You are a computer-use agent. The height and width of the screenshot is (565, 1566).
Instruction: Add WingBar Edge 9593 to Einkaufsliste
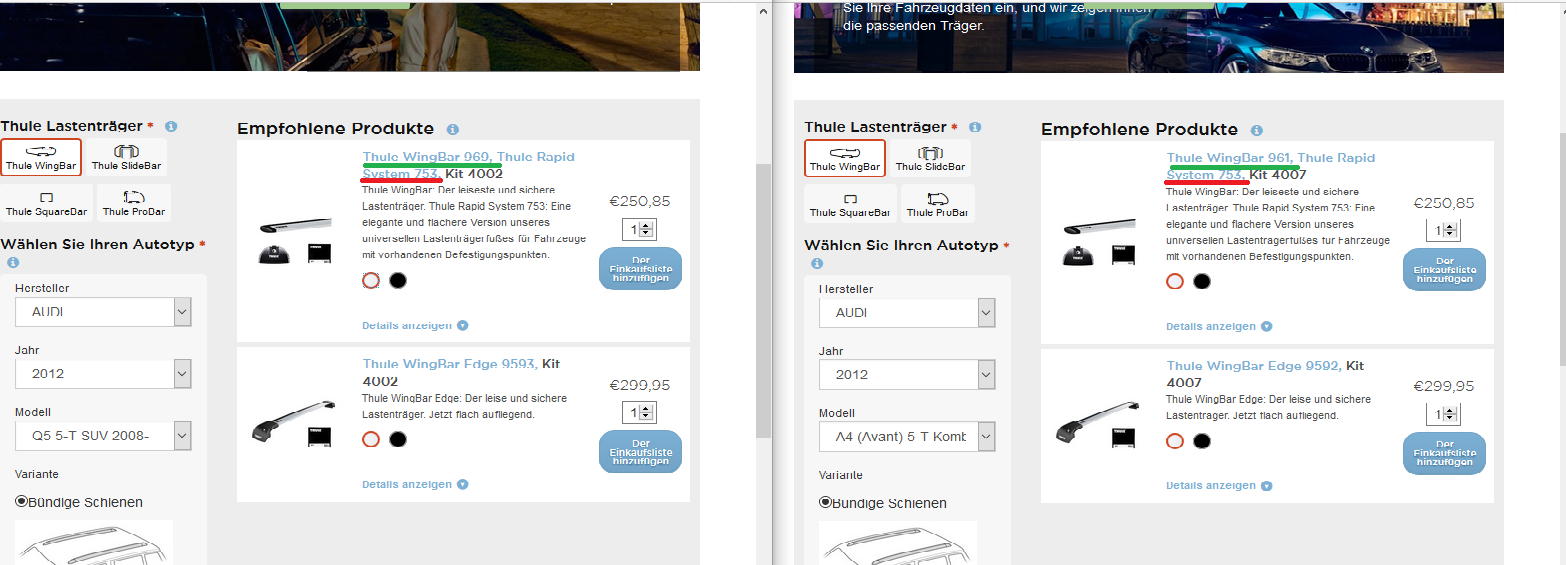(640, 452)
